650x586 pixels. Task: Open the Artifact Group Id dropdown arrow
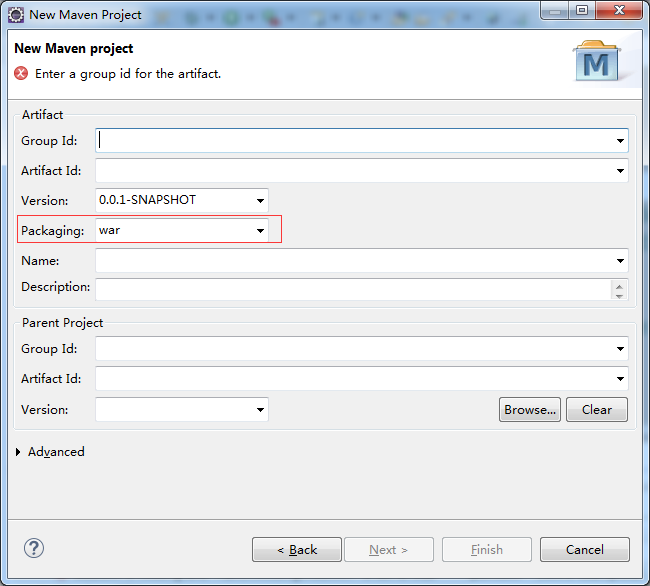(x=620, y=141)
